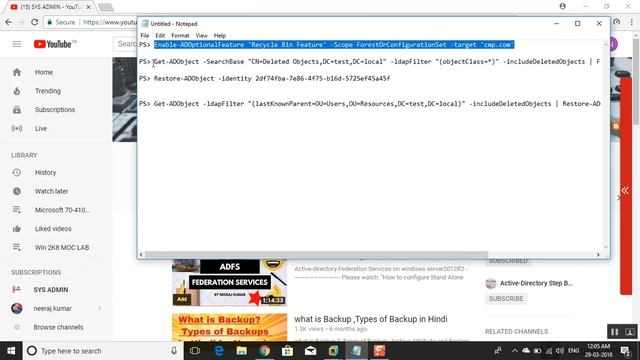Image resolution: width=640 pixels, height=360 pixels.
Task: Click the What is Backup video thumbnail
Action: click(229, 327)
